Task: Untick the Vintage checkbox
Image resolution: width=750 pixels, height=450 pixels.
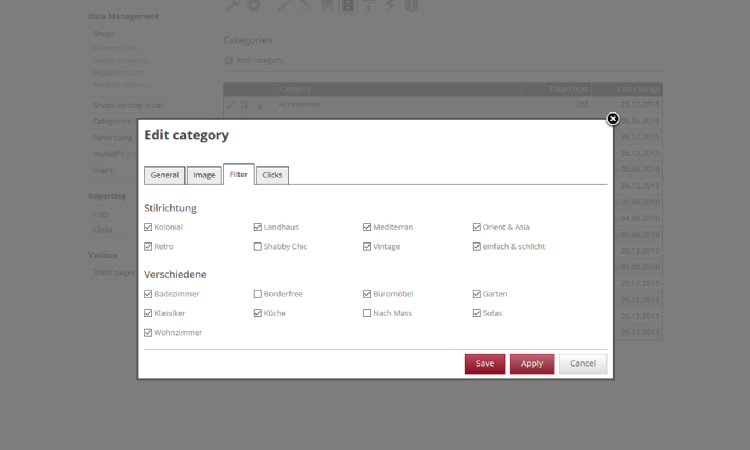Action: click(x=367, y=246)
